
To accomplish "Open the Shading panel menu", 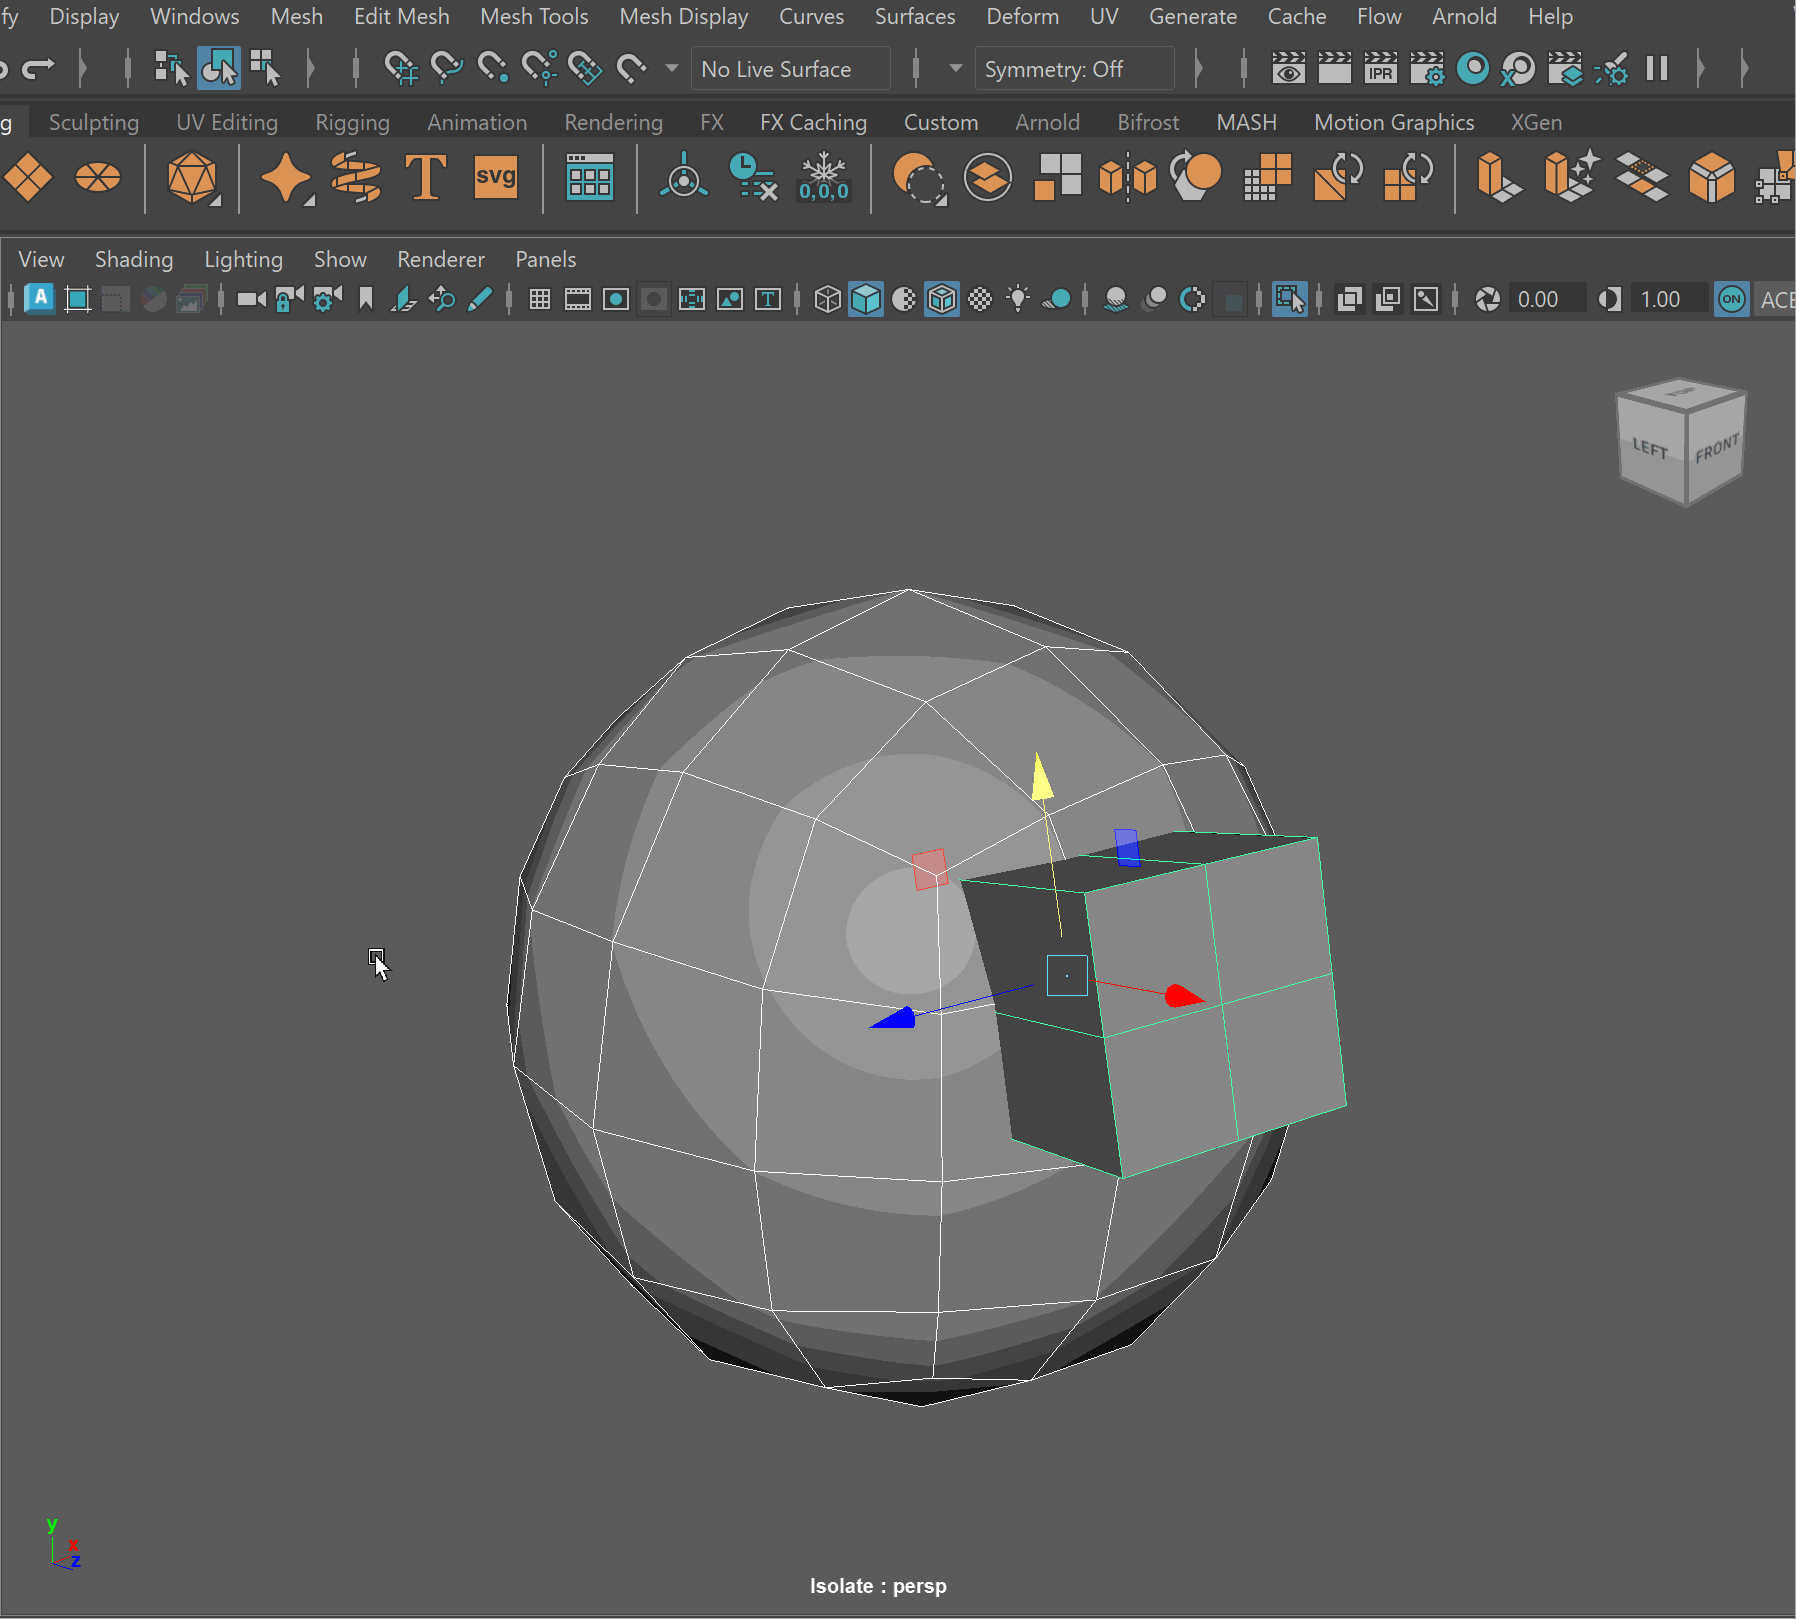I will pyautogui.click(x=134, y=259).
